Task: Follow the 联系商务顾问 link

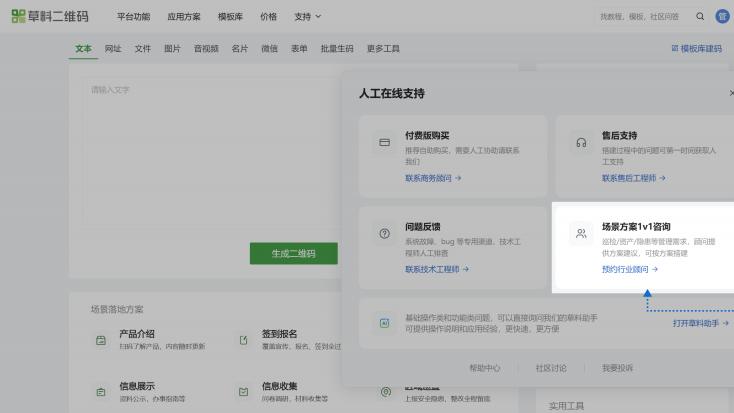Action: point(433,178)
